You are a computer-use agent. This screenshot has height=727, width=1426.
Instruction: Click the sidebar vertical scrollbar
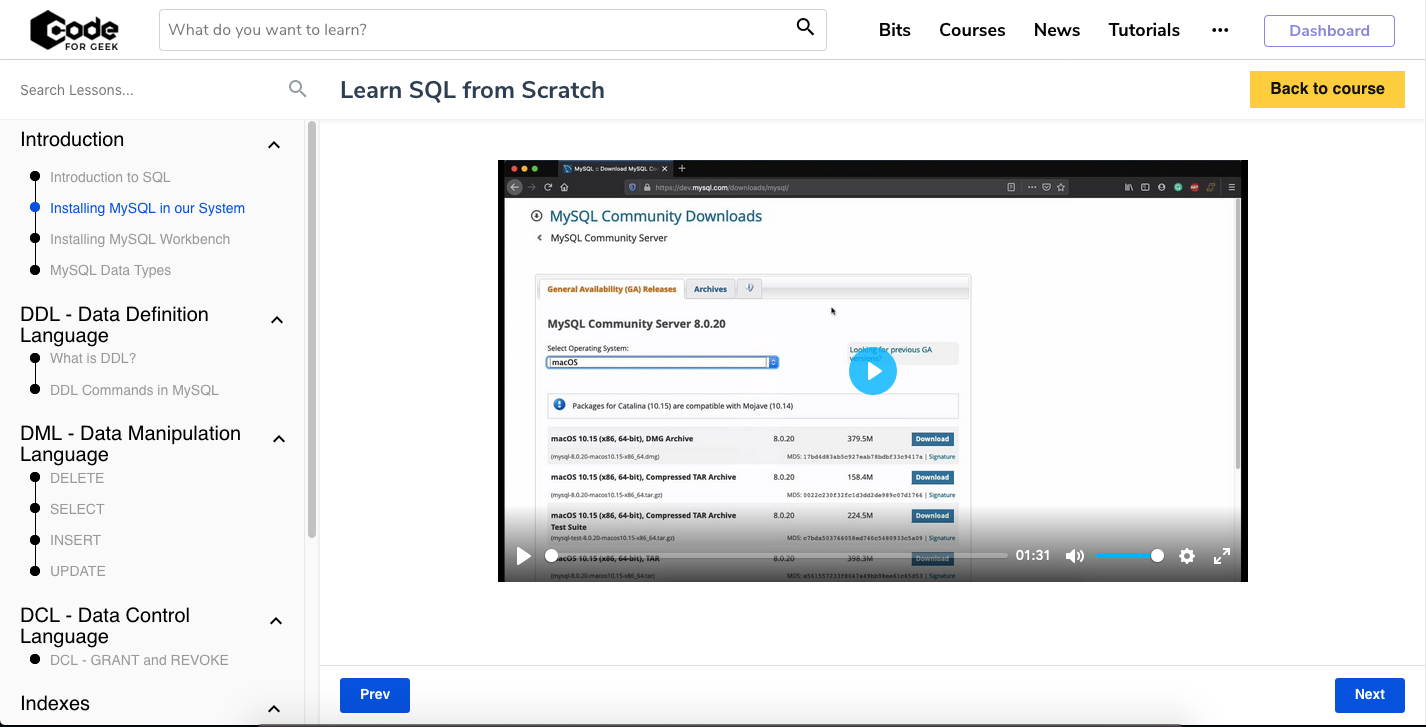(312, 330)
